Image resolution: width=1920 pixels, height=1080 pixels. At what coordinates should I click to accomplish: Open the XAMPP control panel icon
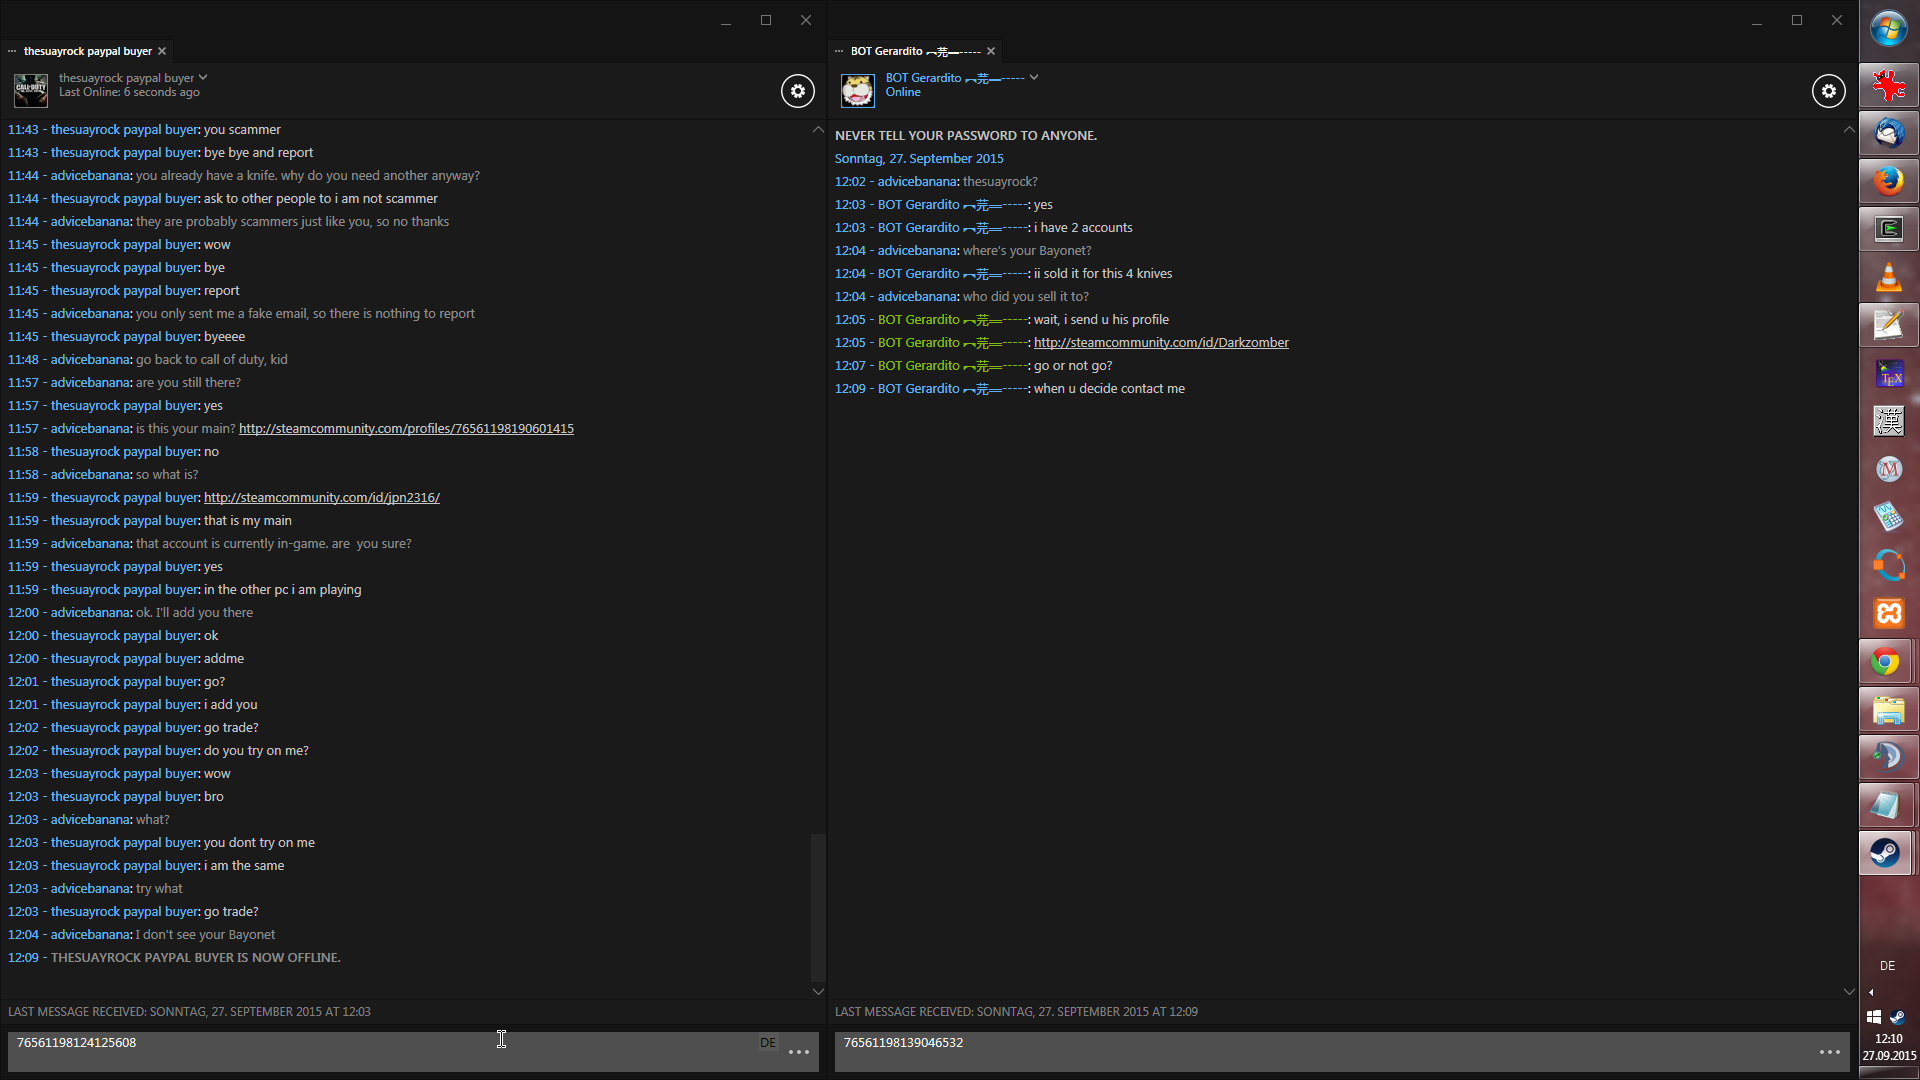(x=1888, y=613)
